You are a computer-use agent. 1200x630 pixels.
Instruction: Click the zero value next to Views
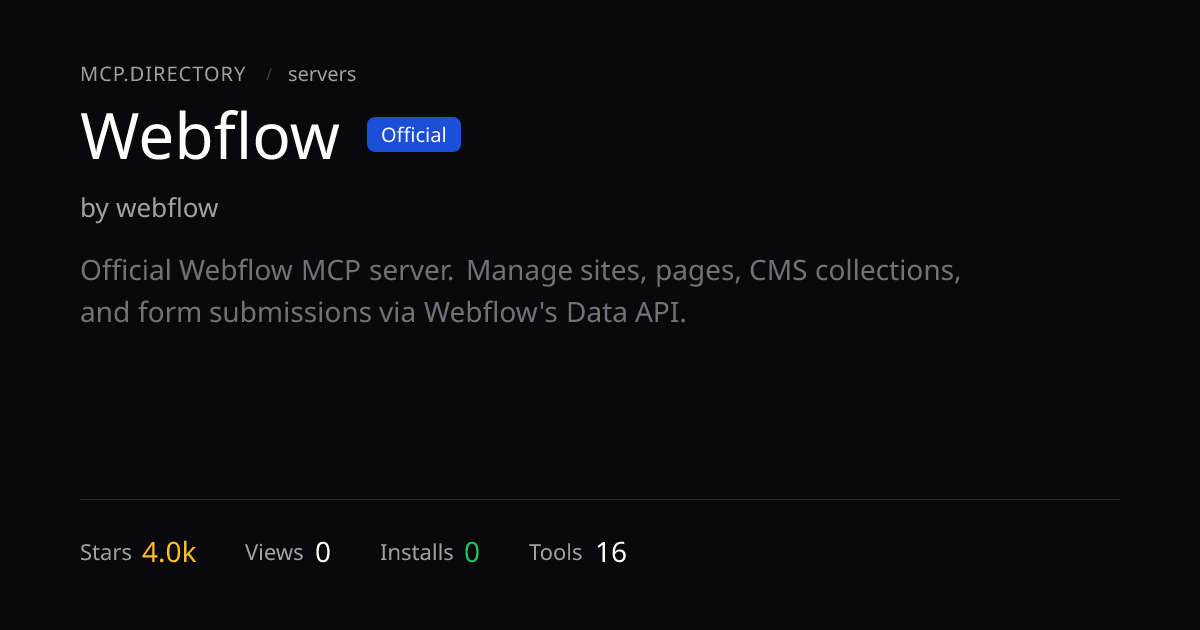click(x=323, y=552)
